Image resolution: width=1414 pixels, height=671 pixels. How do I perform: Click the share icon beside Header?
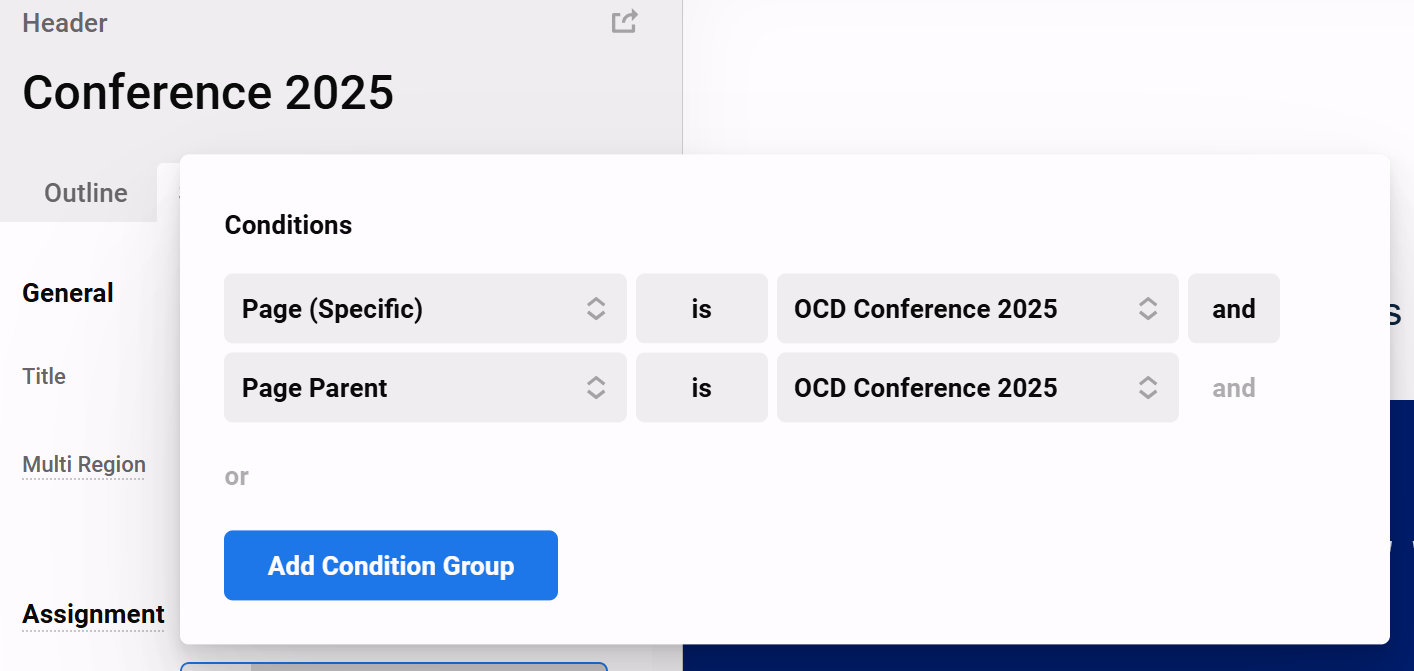tap(624, 22)
